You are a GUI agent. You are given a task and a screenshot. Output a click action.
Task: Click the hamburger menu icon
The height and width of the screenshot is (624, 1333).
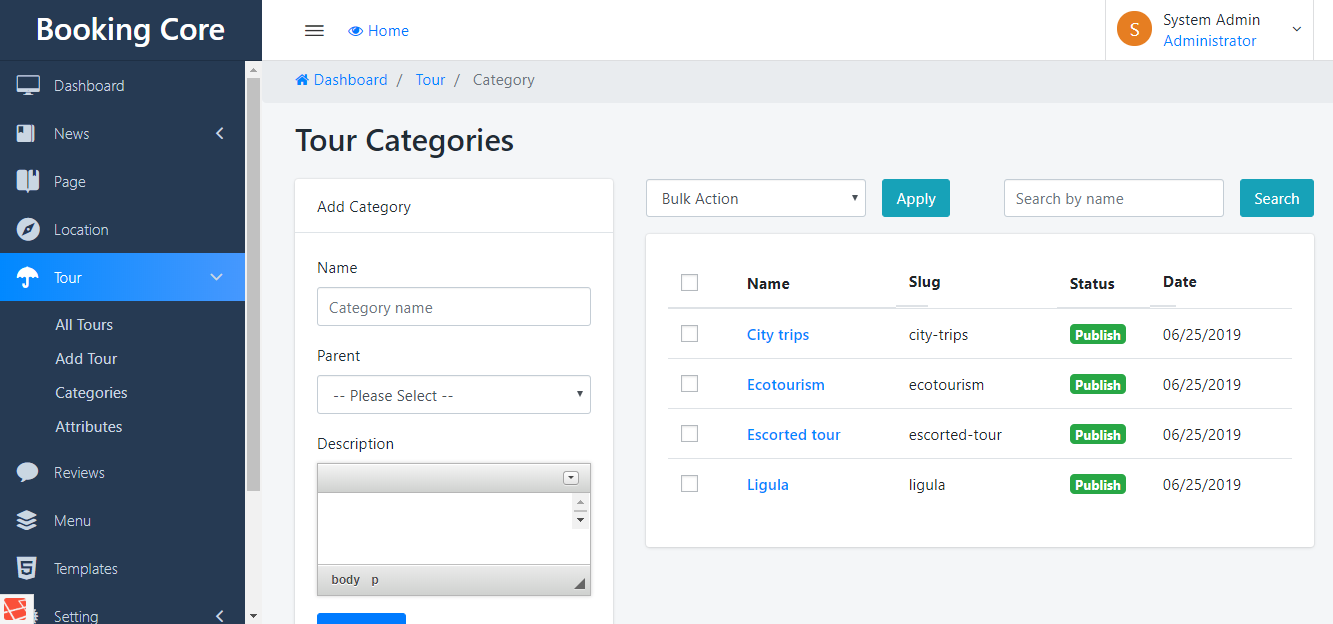[314, 30]
